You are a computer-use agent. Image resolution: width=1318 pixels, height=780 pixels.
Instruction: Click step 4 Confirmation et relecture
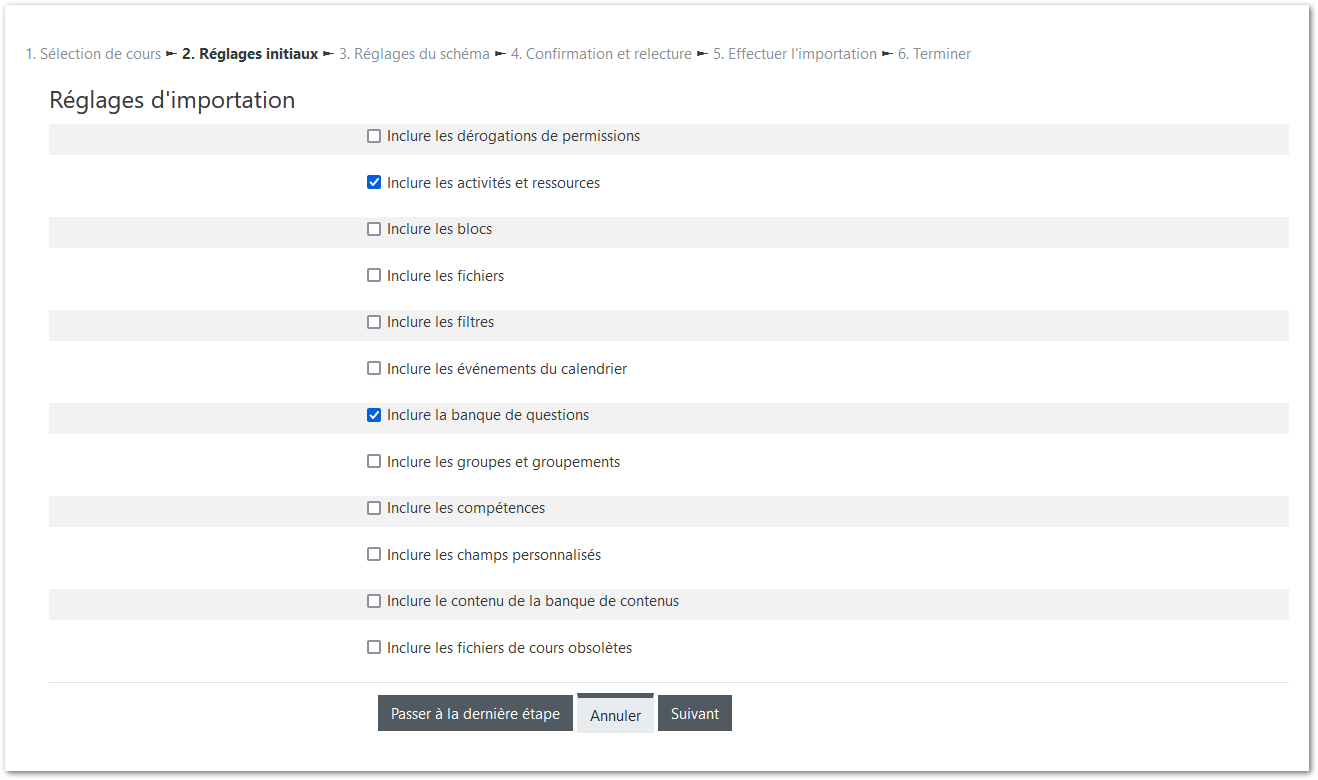(601, 54)
